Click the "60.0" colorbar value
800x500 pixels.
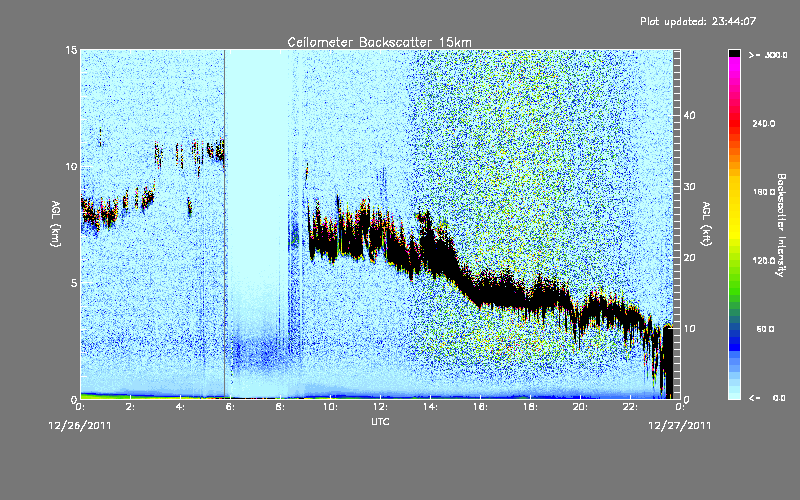[765, 329]
